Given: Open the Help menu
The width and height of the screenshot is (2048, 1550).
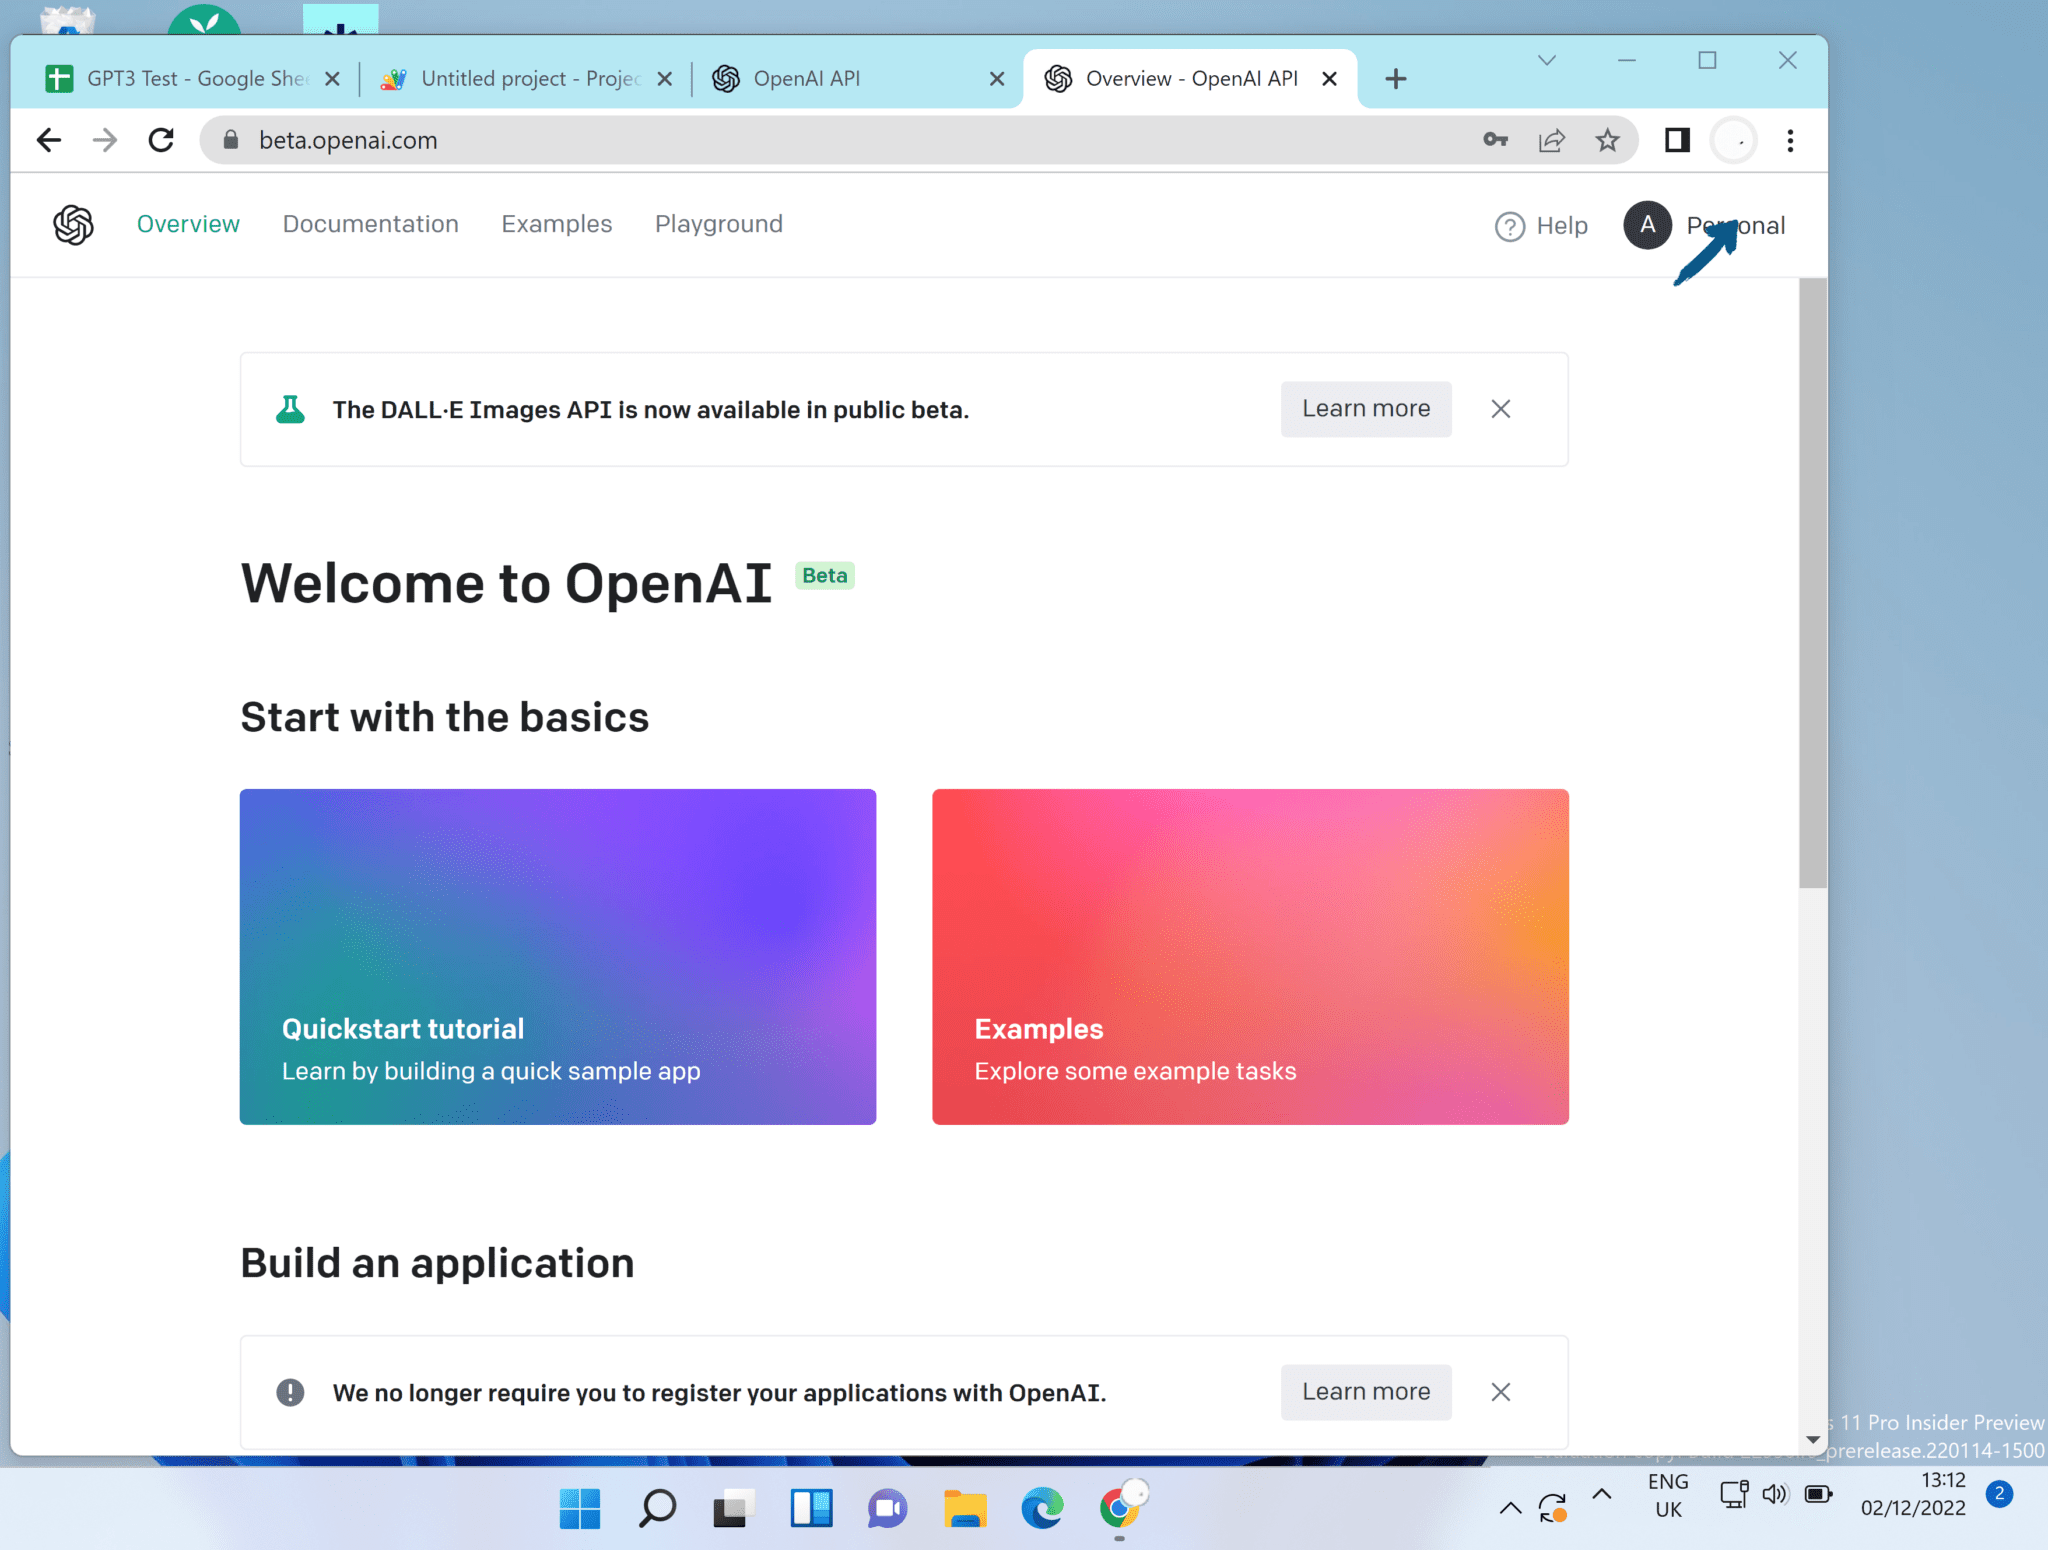Looking at the screenshot, I should point(1541,226).
